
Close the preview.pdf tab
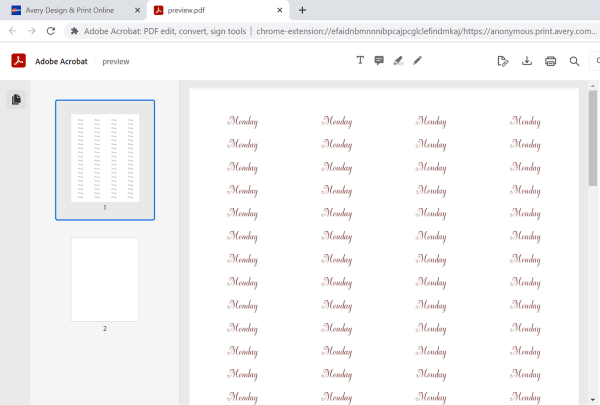coord(280,10)
